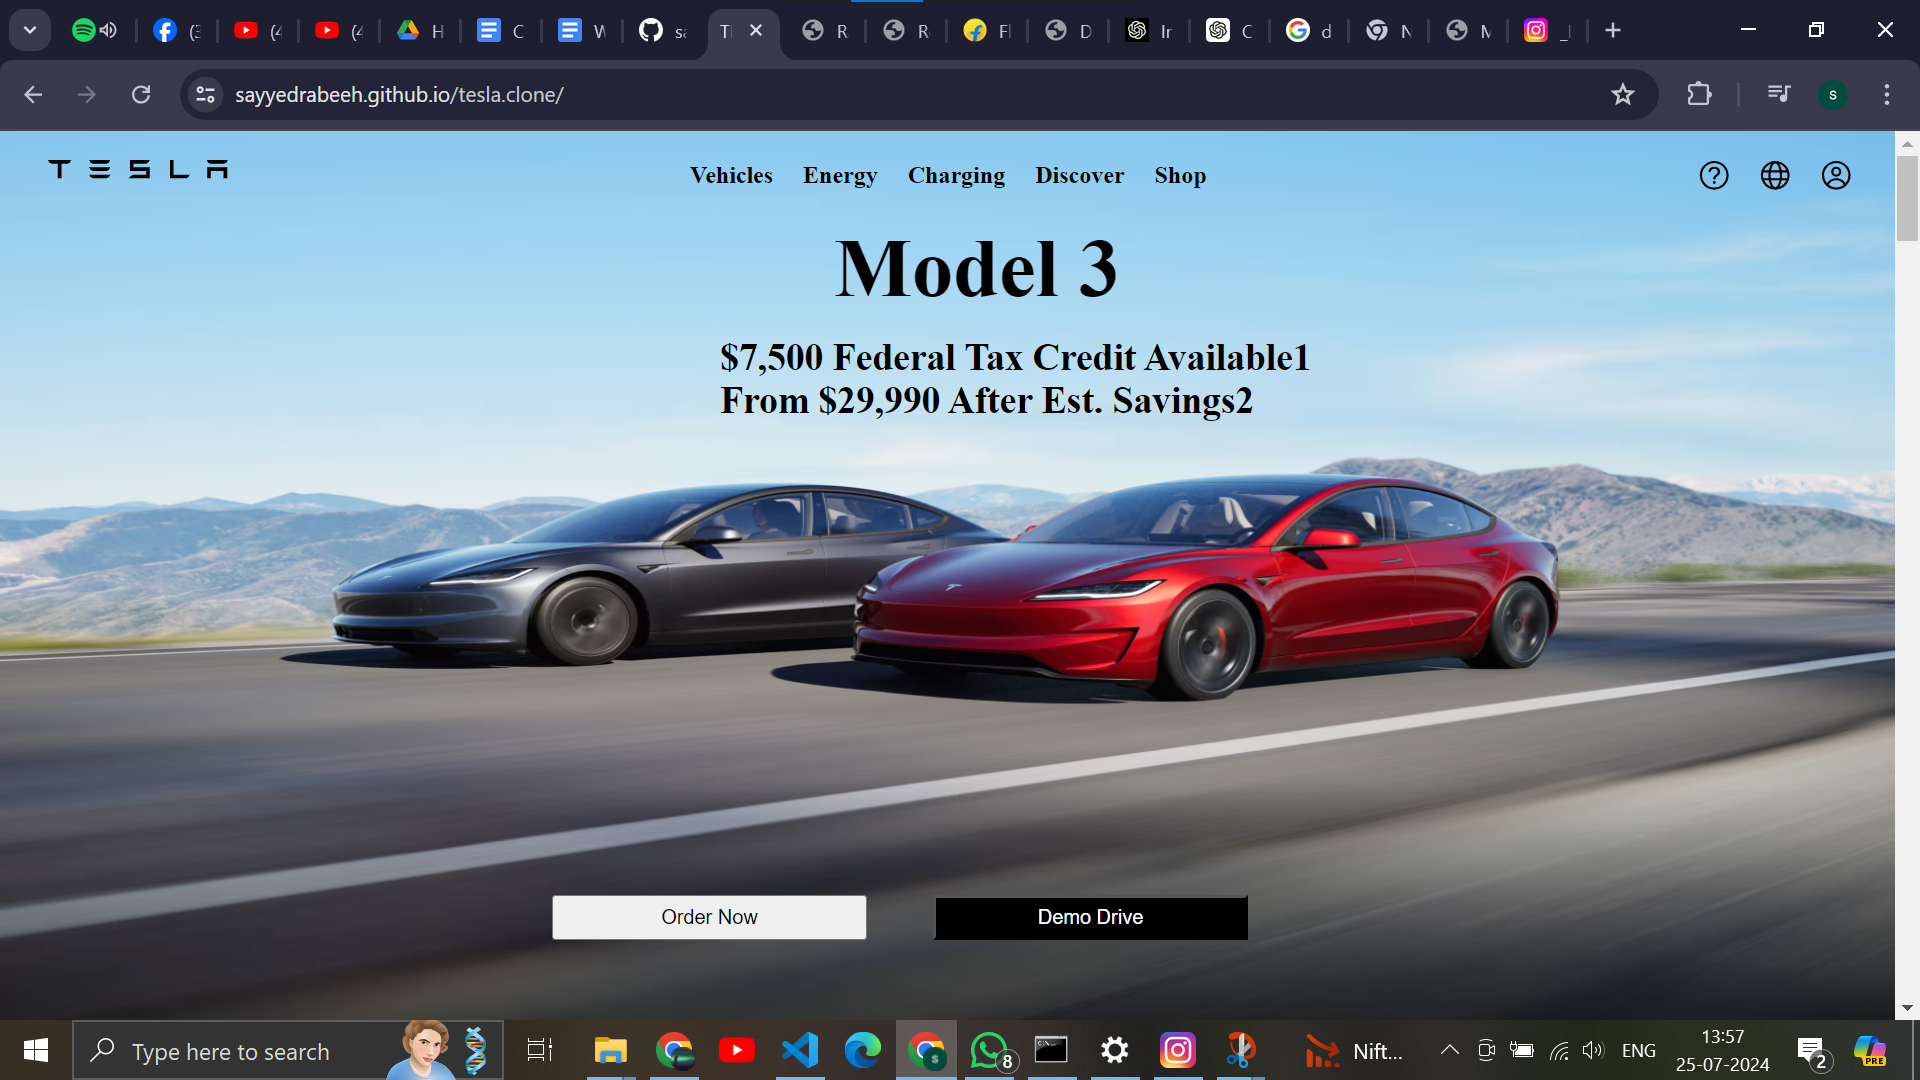Switch to the Instagram tab
1920x1080 pixels.
(1547, 30)
